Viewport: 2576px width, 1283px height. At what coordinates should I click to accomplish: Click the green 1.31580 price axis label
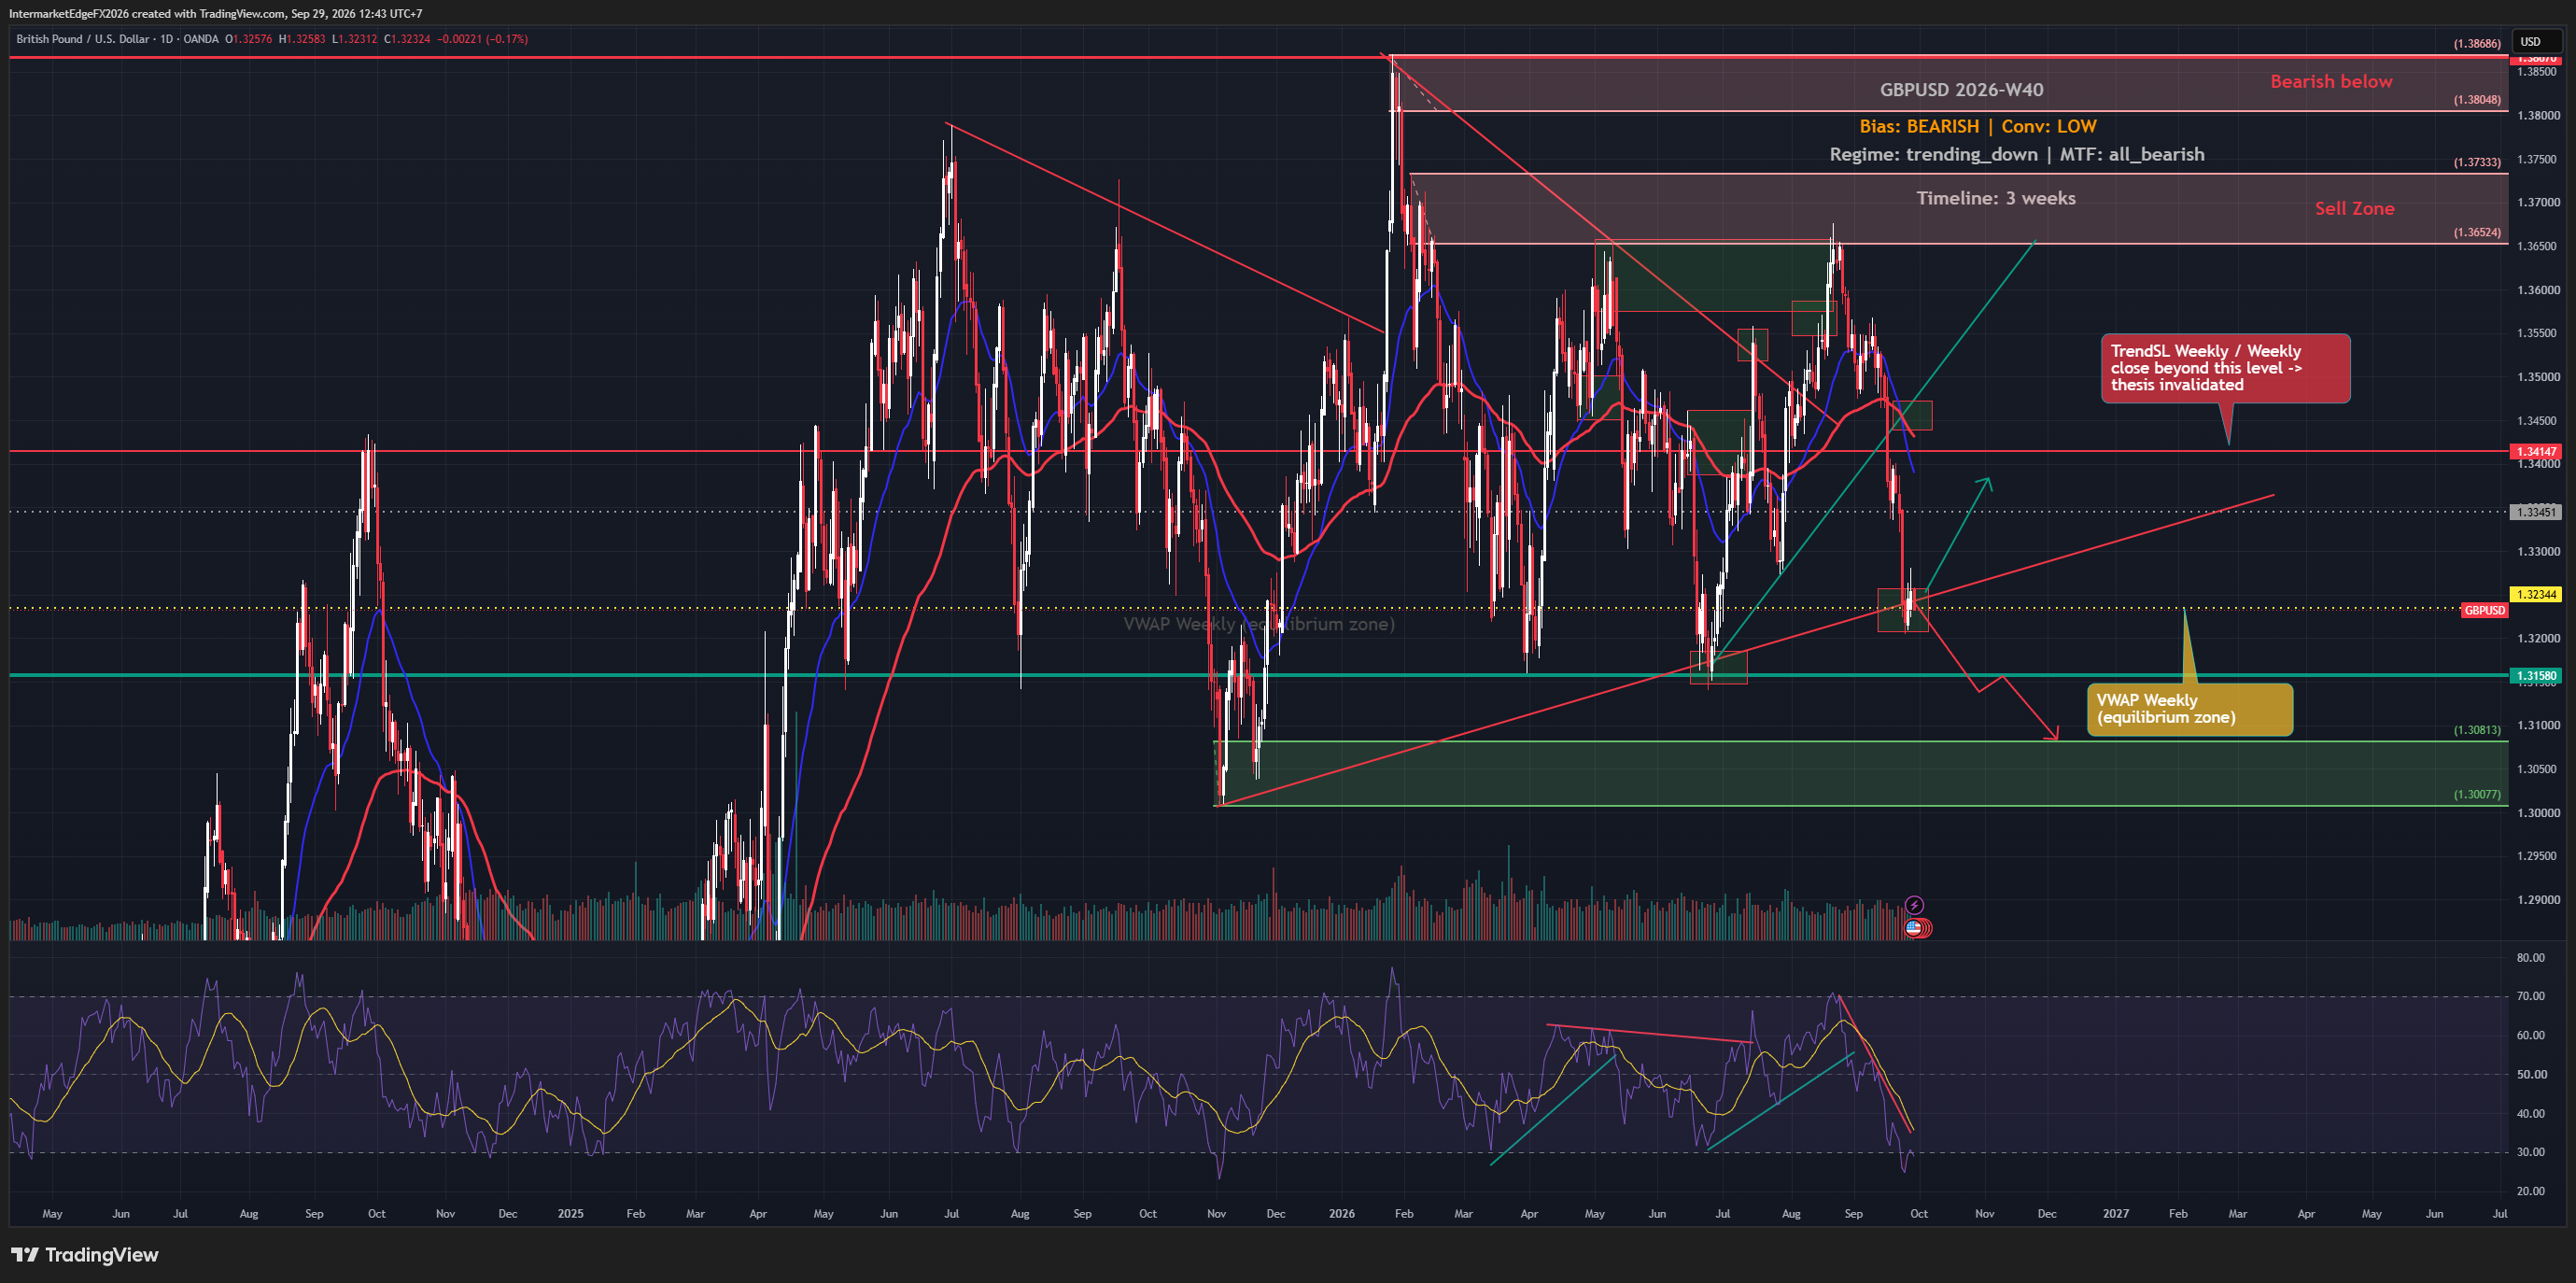click(2536, 676)
